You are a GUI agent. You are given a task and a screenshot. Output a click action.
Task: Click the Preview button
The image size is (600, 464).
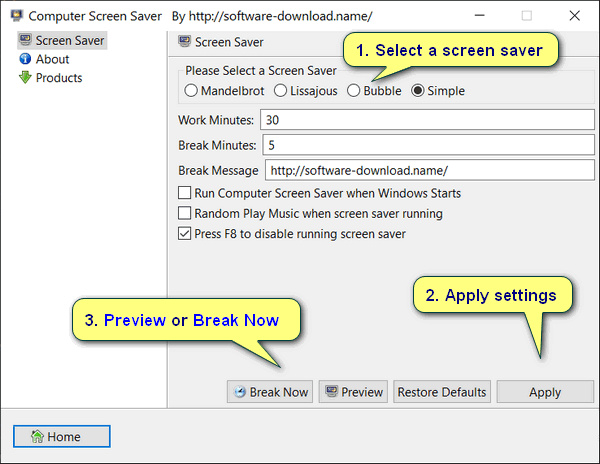[x=353, y=392]
